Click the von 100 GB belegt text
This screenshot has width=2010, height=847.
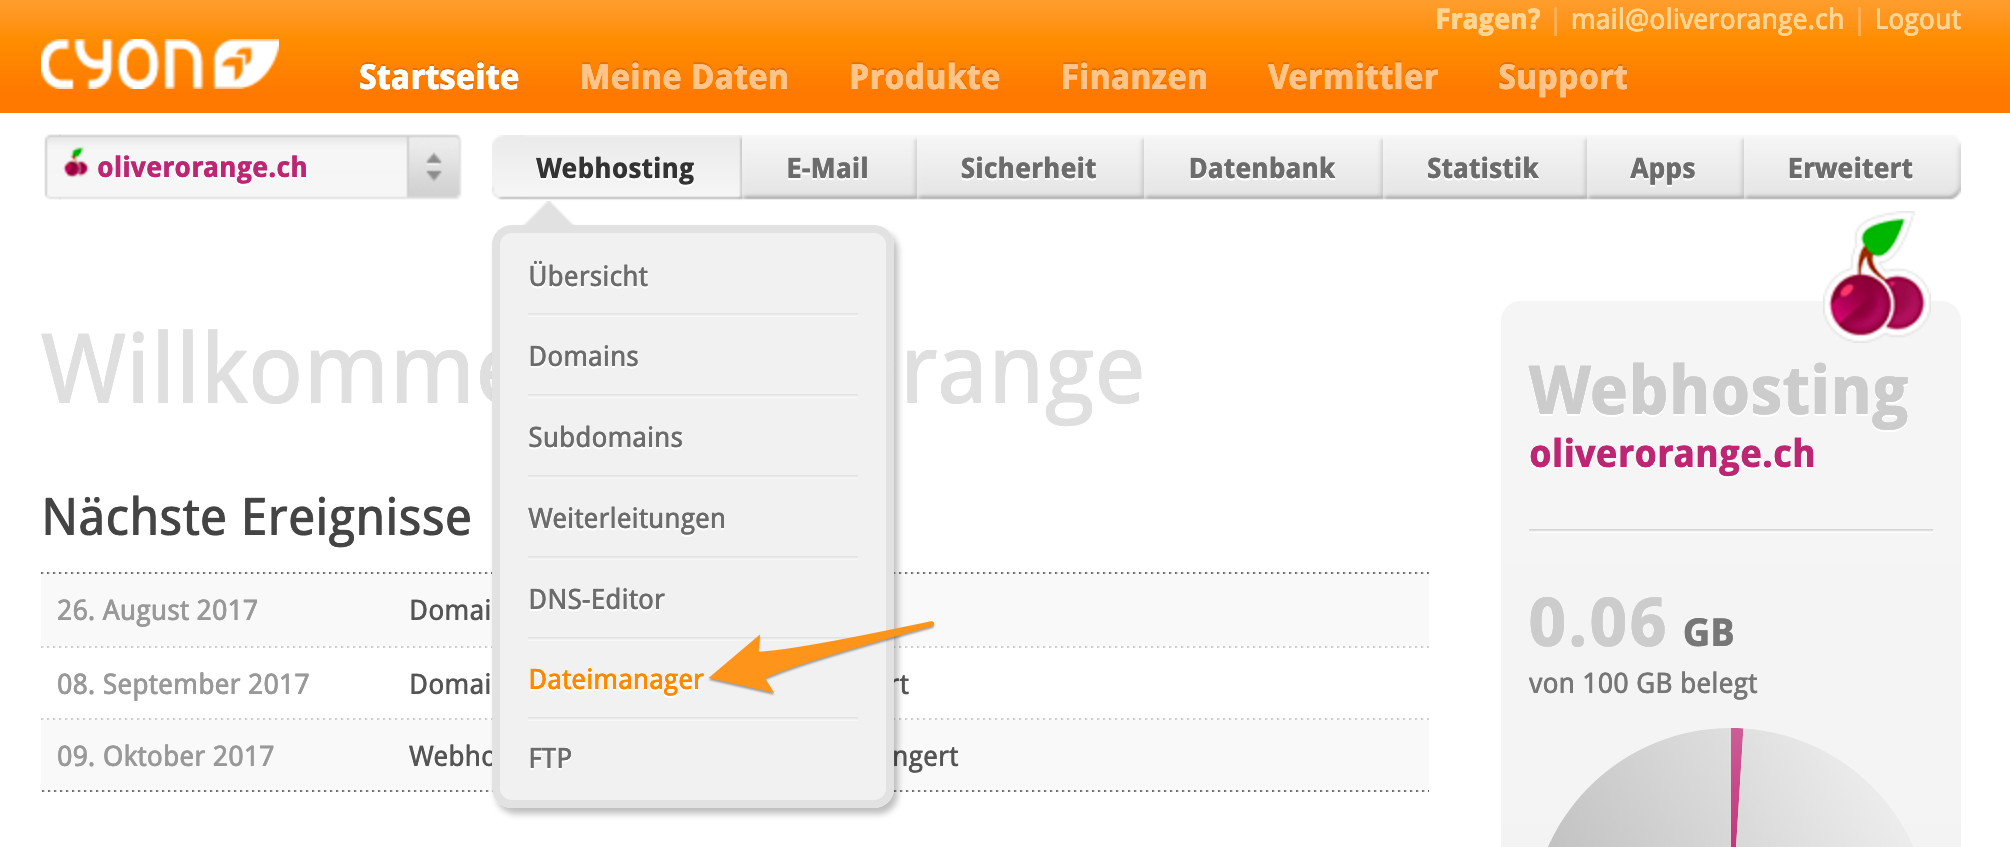click(x=1643, y=684)
